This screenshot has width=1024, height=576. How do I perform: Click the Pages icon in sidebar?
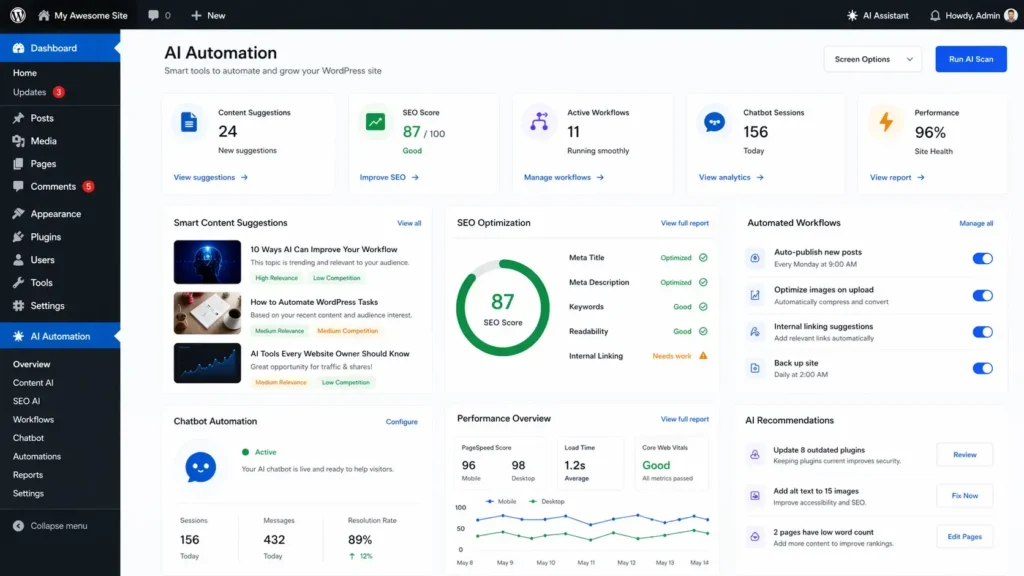tap(18, 164)
